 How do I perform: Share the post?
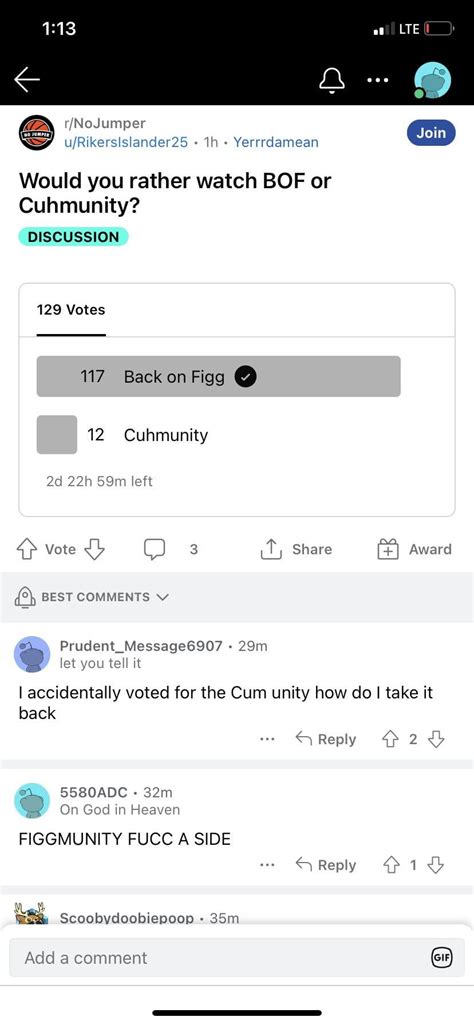pyautogui.click(x=296, y=550)
